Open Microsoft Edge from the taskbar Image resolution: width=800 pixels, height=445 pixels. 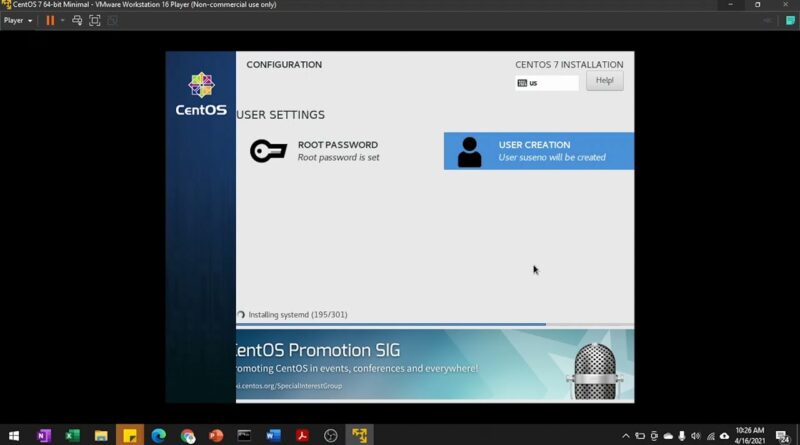(x=159, y=435)
